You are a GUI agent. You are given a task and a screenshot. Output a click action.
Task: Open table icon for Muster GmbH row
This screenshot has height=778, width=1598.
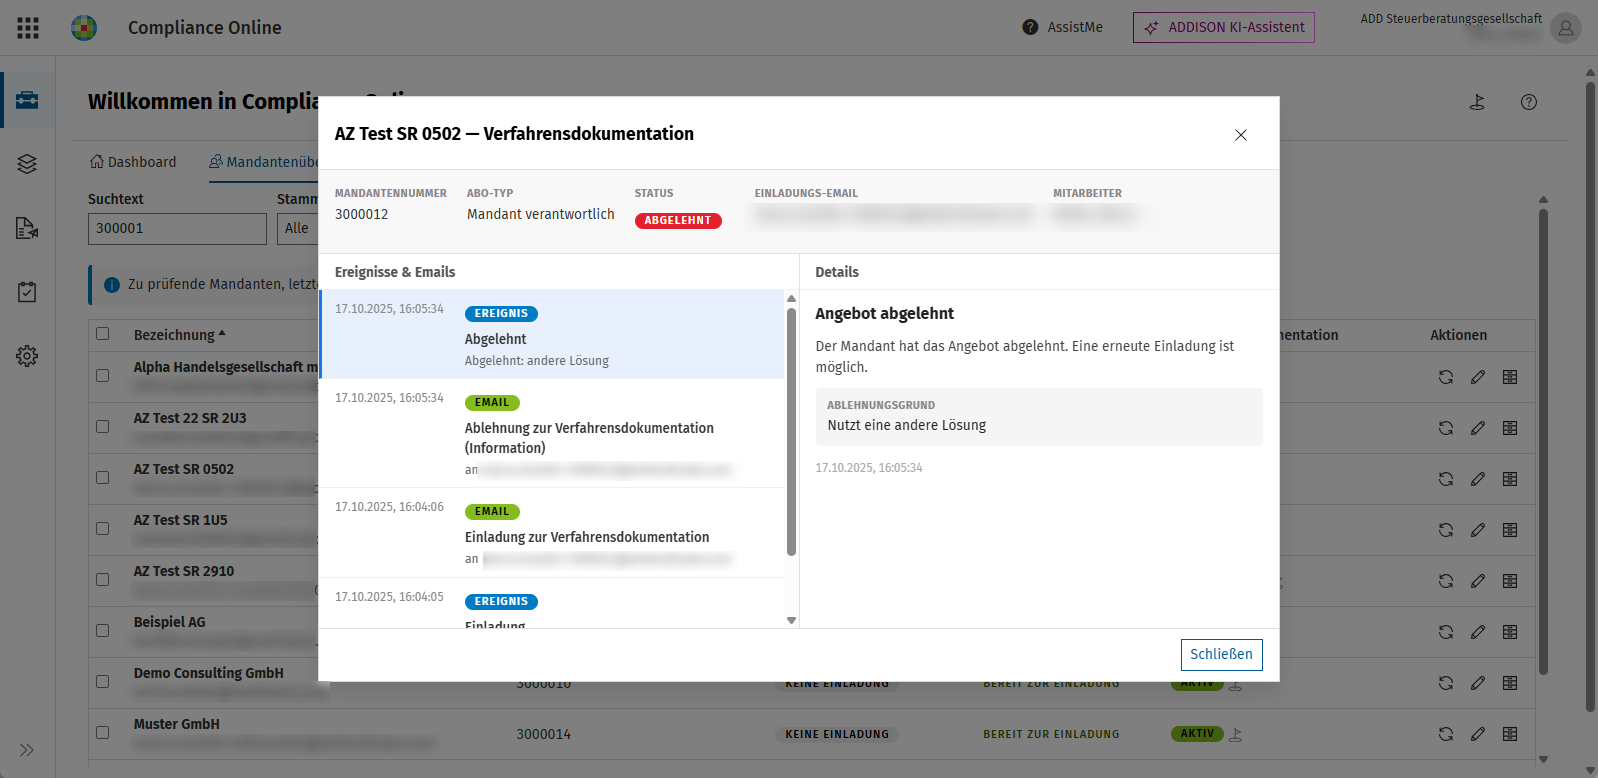tap(1510, 734)
